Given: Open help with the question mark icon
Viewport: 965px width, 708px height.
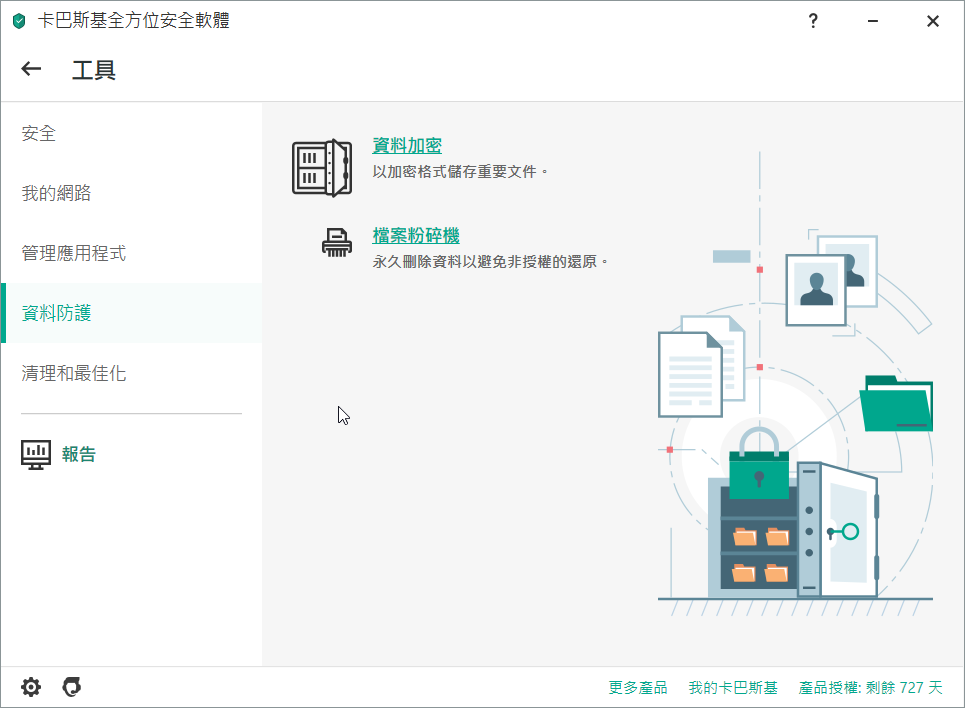Looking at the screenshot, I should (x=814, y=21).
